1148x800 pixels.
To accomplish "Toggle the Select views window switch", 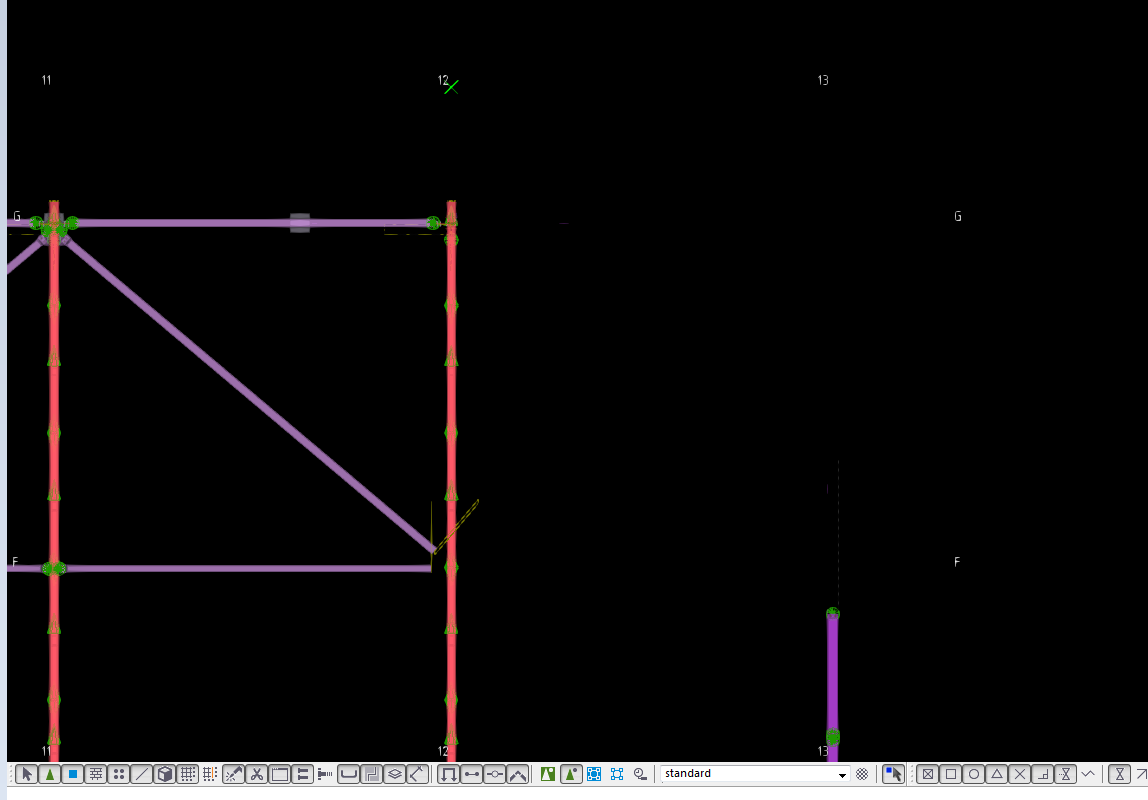I will 280,774.
